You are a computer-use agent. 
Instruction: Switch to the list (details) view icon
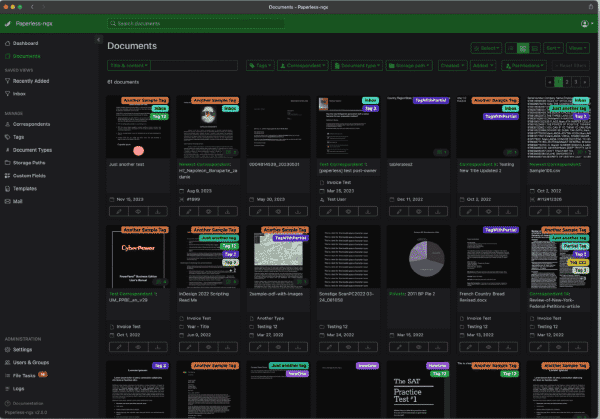pyautogui.click(x=511, y=48)
